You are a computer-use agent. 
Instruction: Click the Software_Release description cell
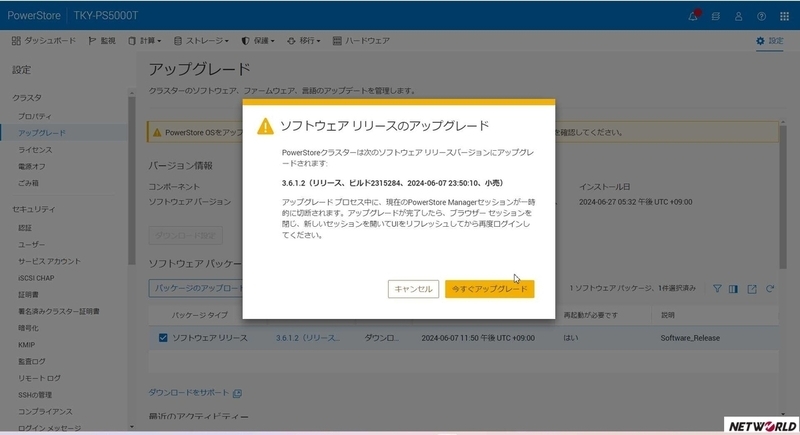coord(690,338)
